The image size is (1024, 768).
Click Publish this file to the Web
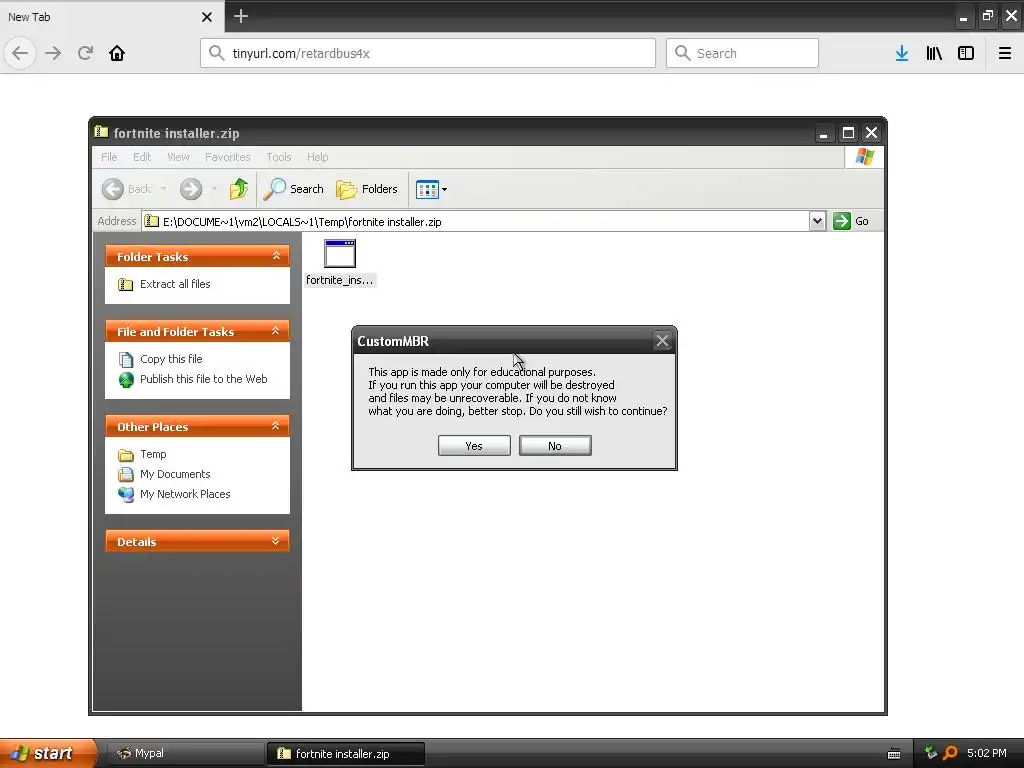point(204,379)
